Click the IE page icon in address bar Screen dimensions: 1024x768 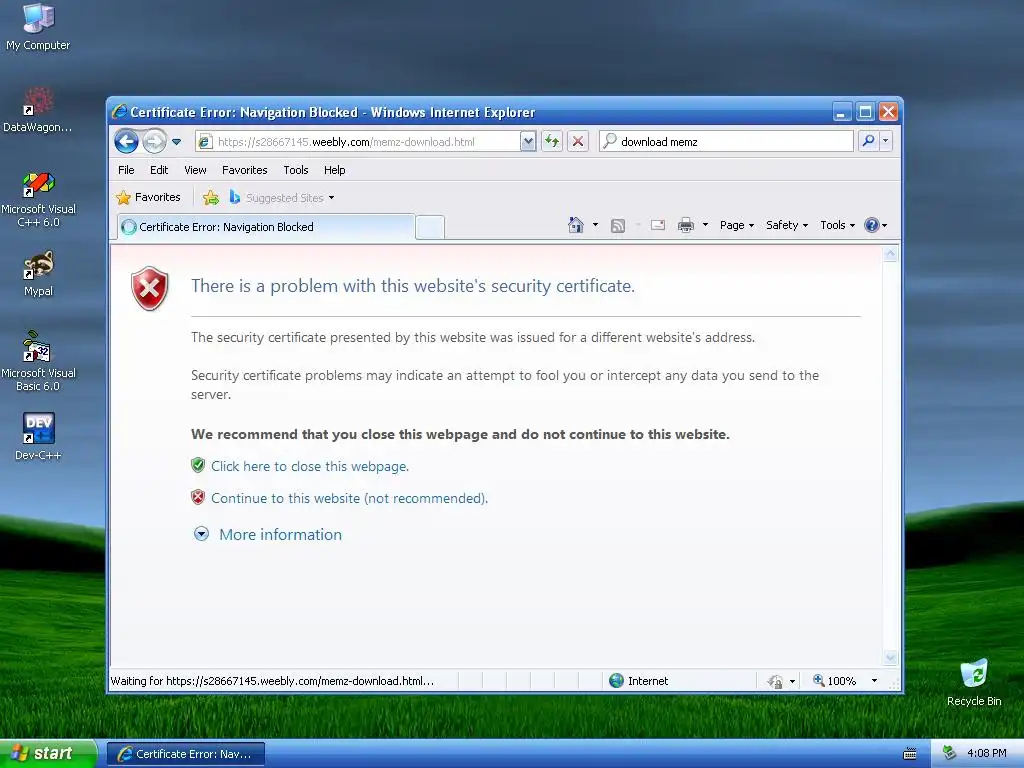click(204, 142)
